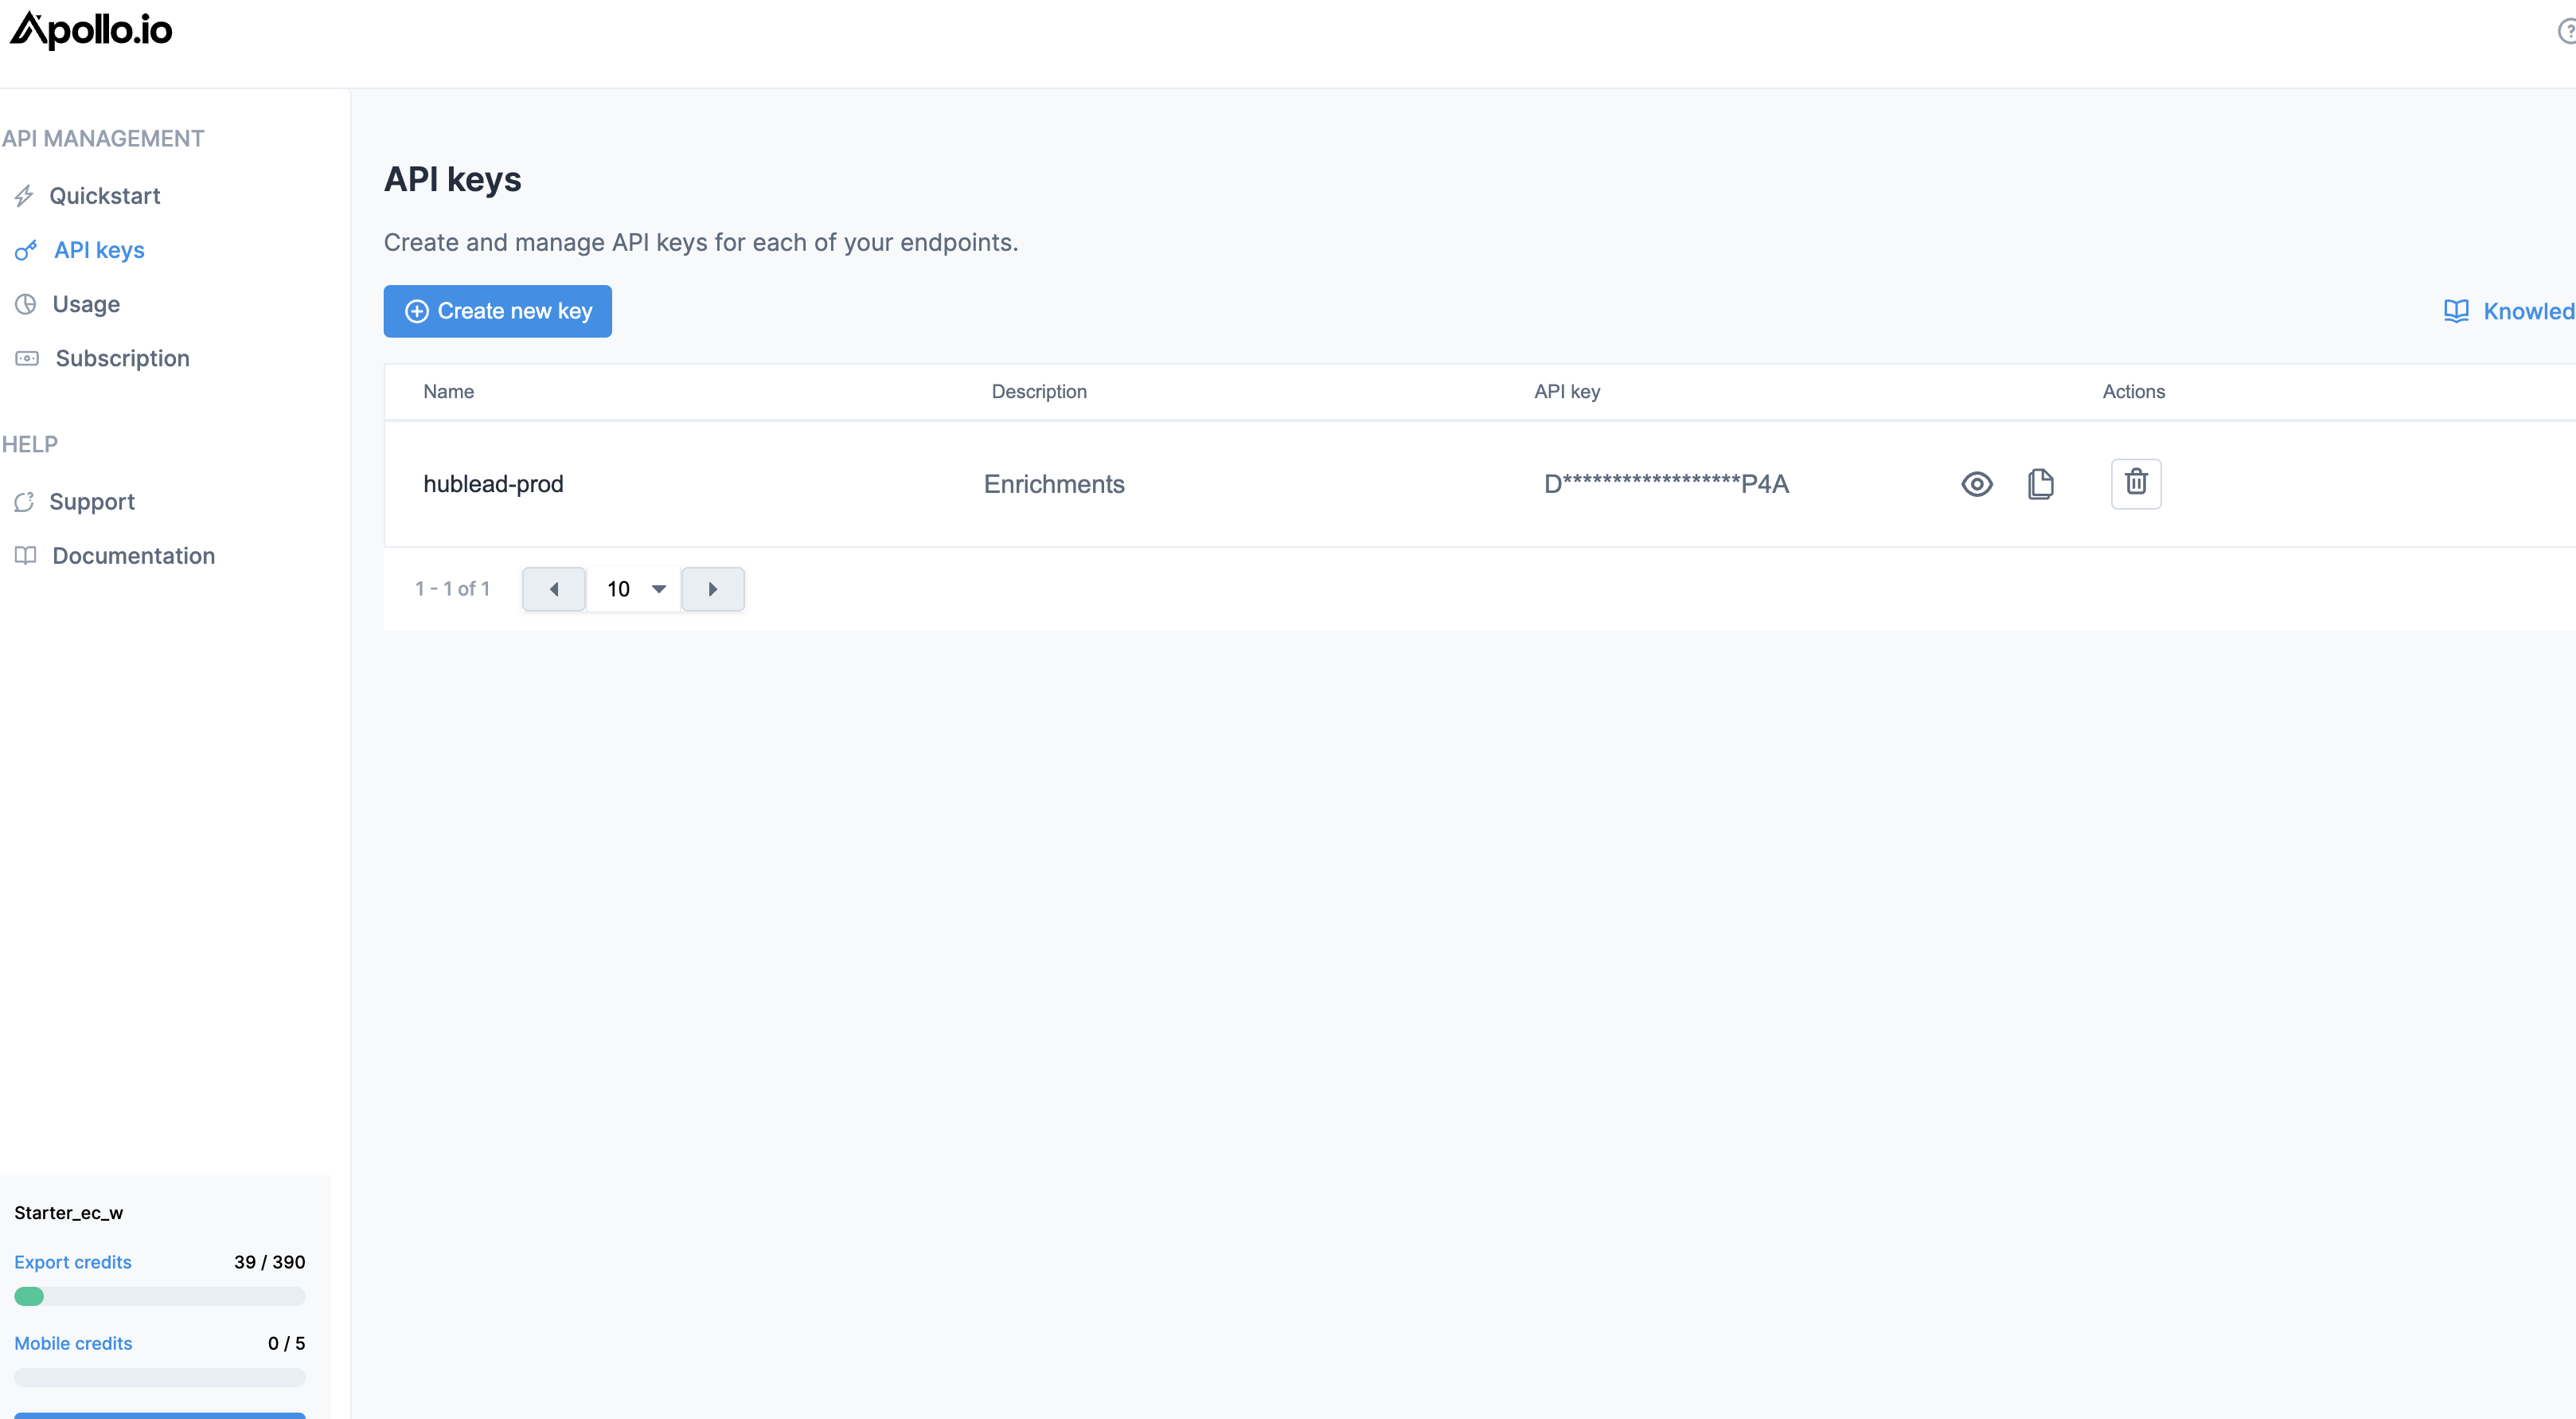Screen dimensions: 2576x1419
Task: Click the Export credits progress bar
Action: pyautogui.click(x=159, y=1296)
